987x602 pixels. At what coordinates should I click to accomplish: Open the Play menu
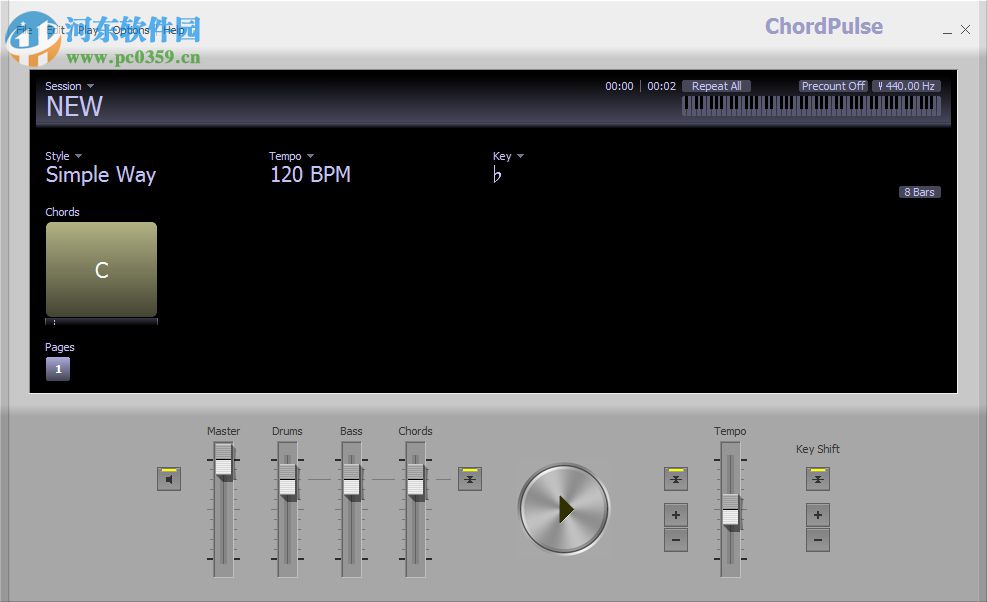pos(88,30)
